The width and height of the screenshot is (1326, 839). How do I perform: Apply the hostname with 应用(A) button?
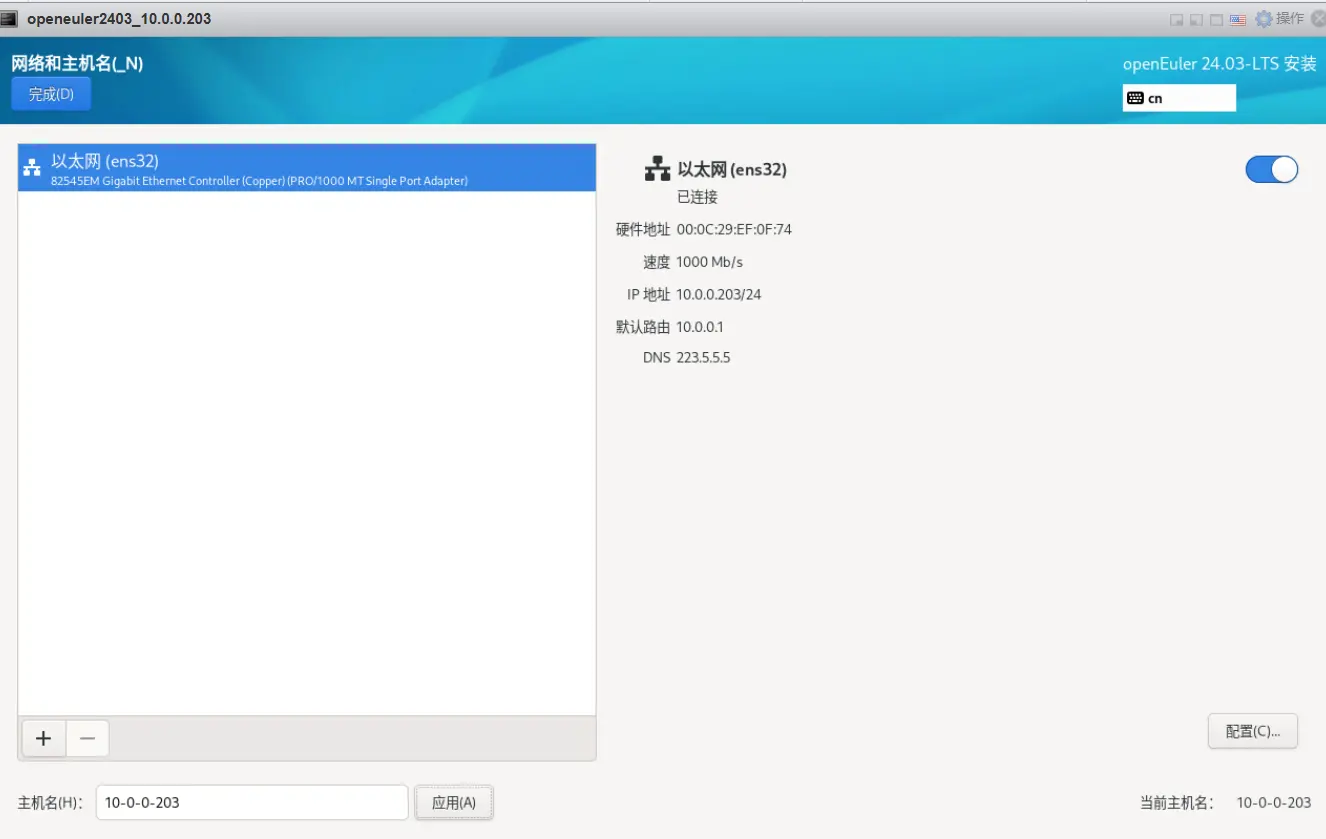point(453,802)
